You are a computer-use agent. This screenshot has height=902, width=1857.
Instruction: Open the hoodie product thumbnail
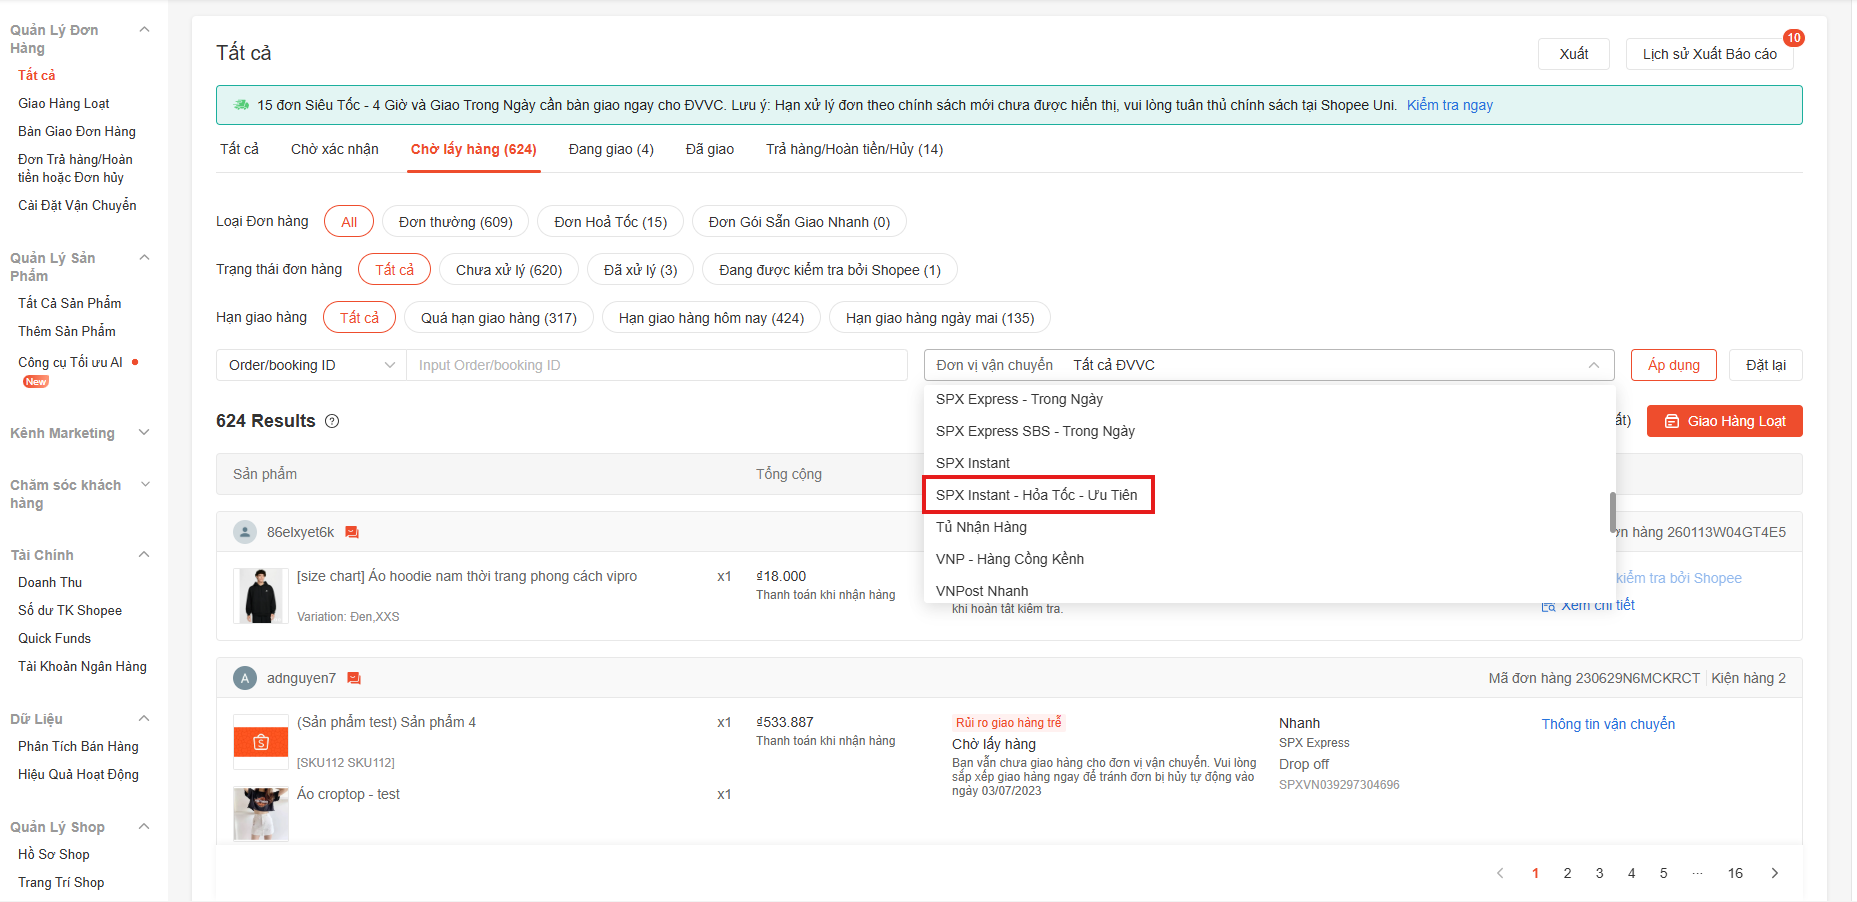[x=261, y=596]
